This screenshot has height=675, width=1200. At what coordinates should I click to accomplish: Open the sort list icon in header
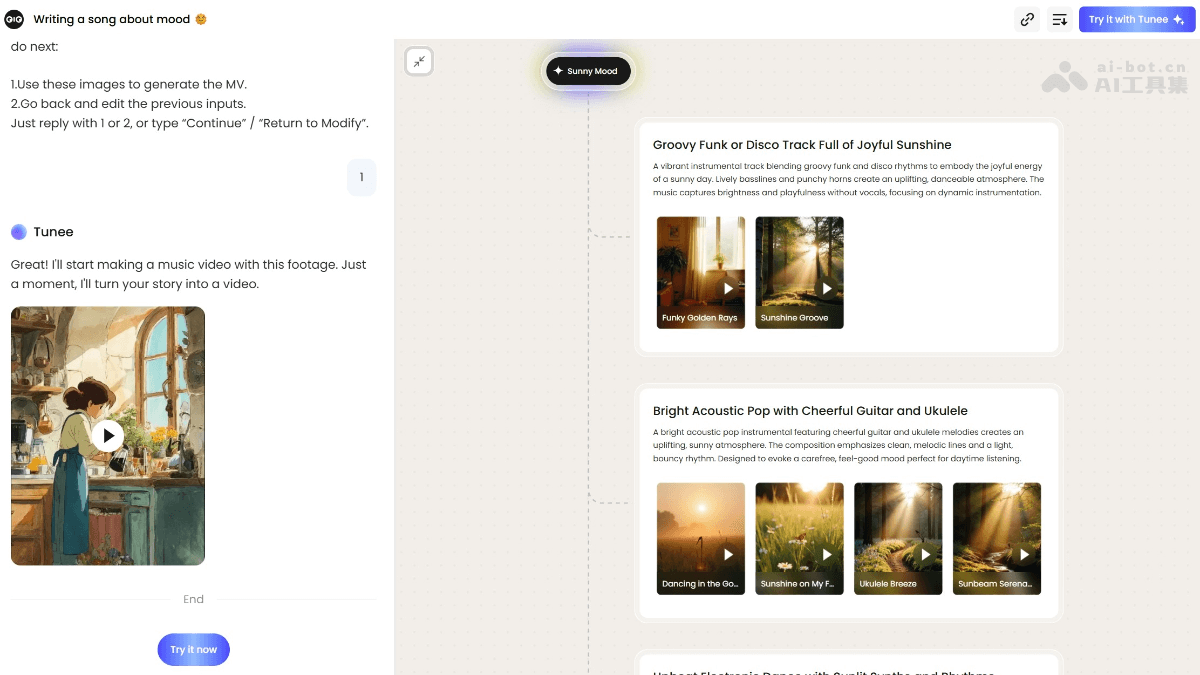(x=1060, y=19)
